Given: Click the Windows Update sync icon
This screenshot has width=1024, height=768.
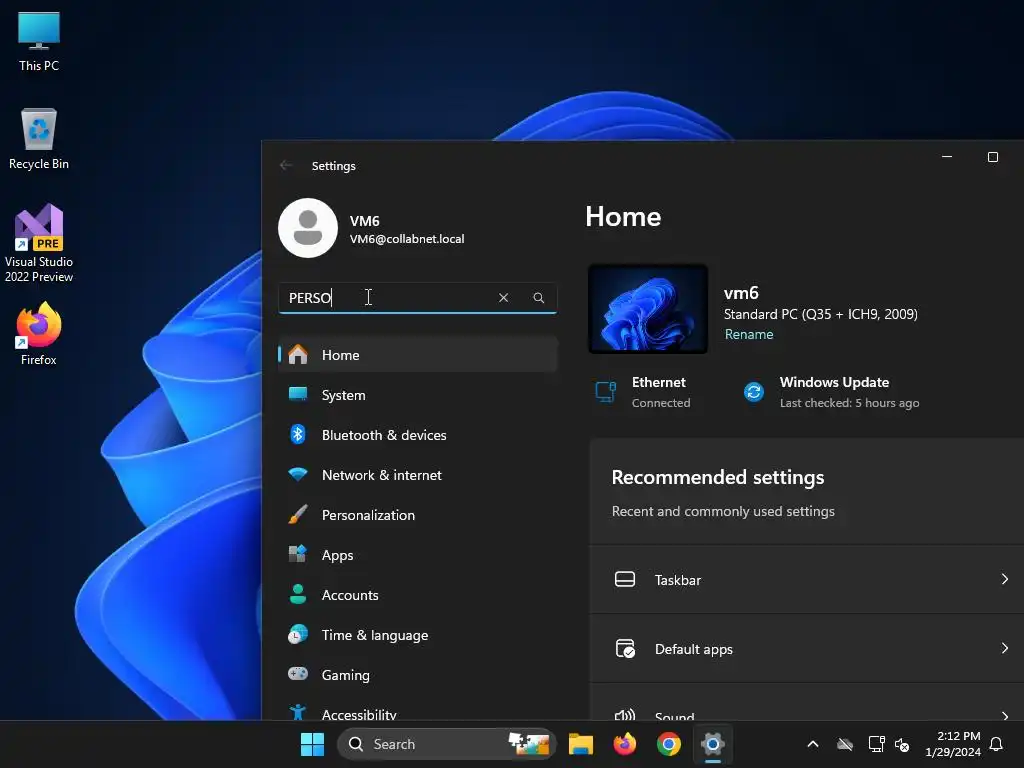Looking at the screenshot, I should [754, 392].
